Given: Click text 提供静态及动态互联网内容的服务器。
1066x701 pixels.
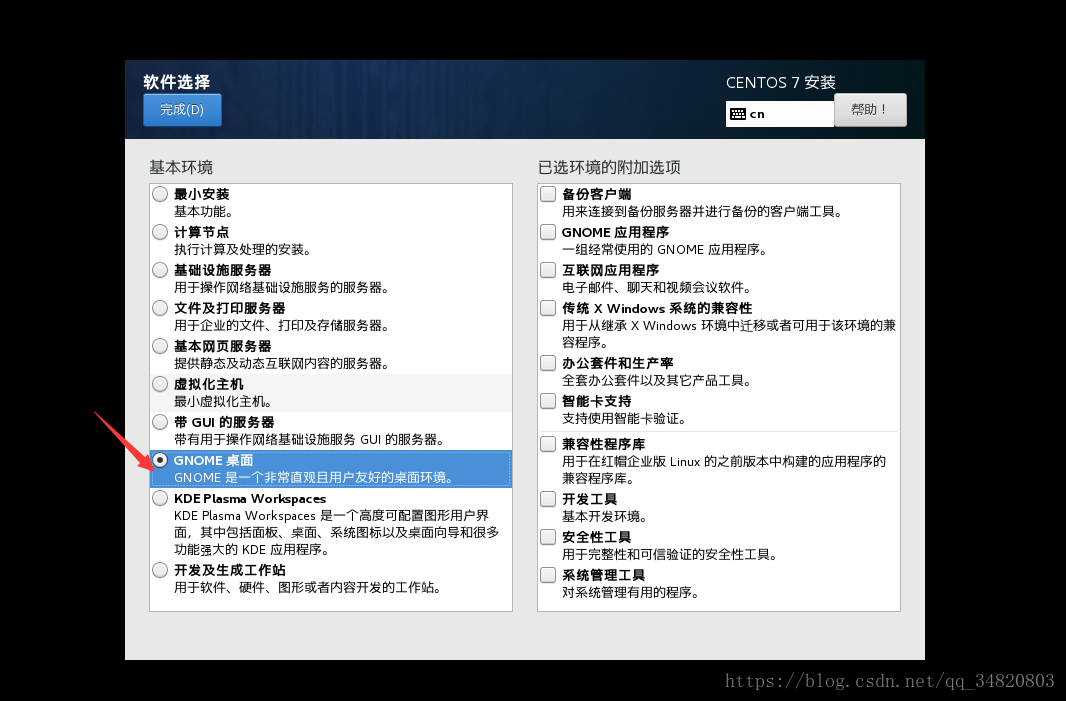Looking at the screenshot, I should (281, 364).
